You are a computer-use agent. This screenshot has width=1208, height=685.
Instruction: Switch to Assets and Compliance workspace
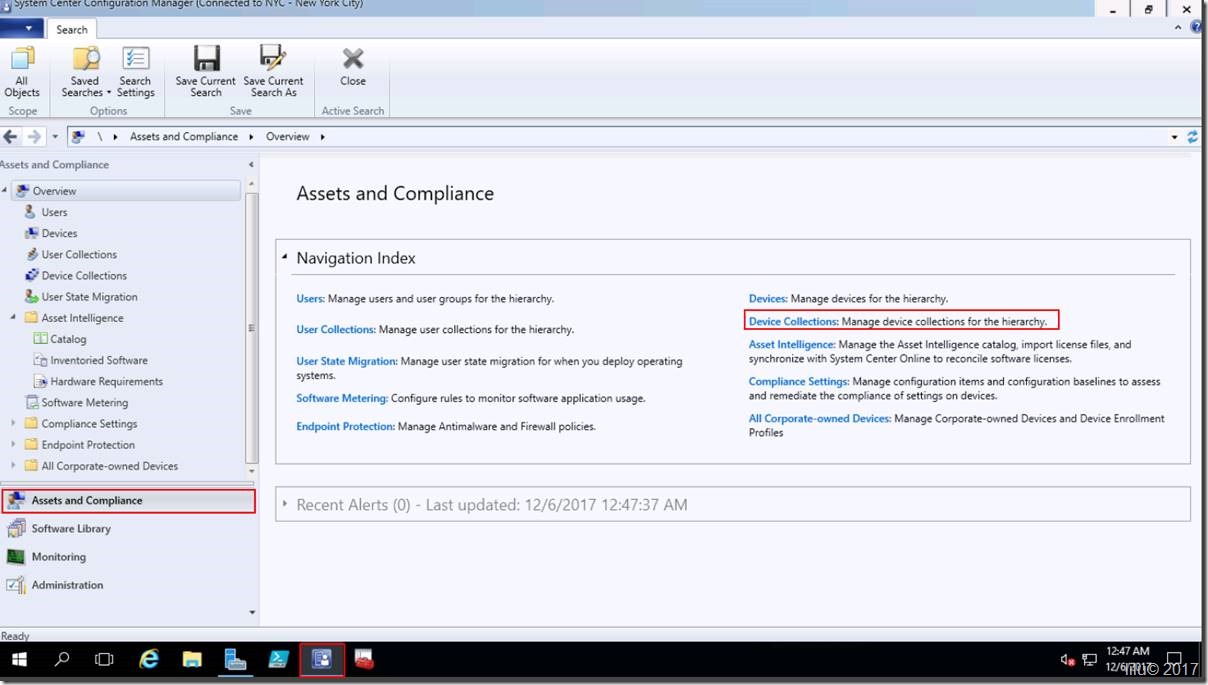(128, 500)
